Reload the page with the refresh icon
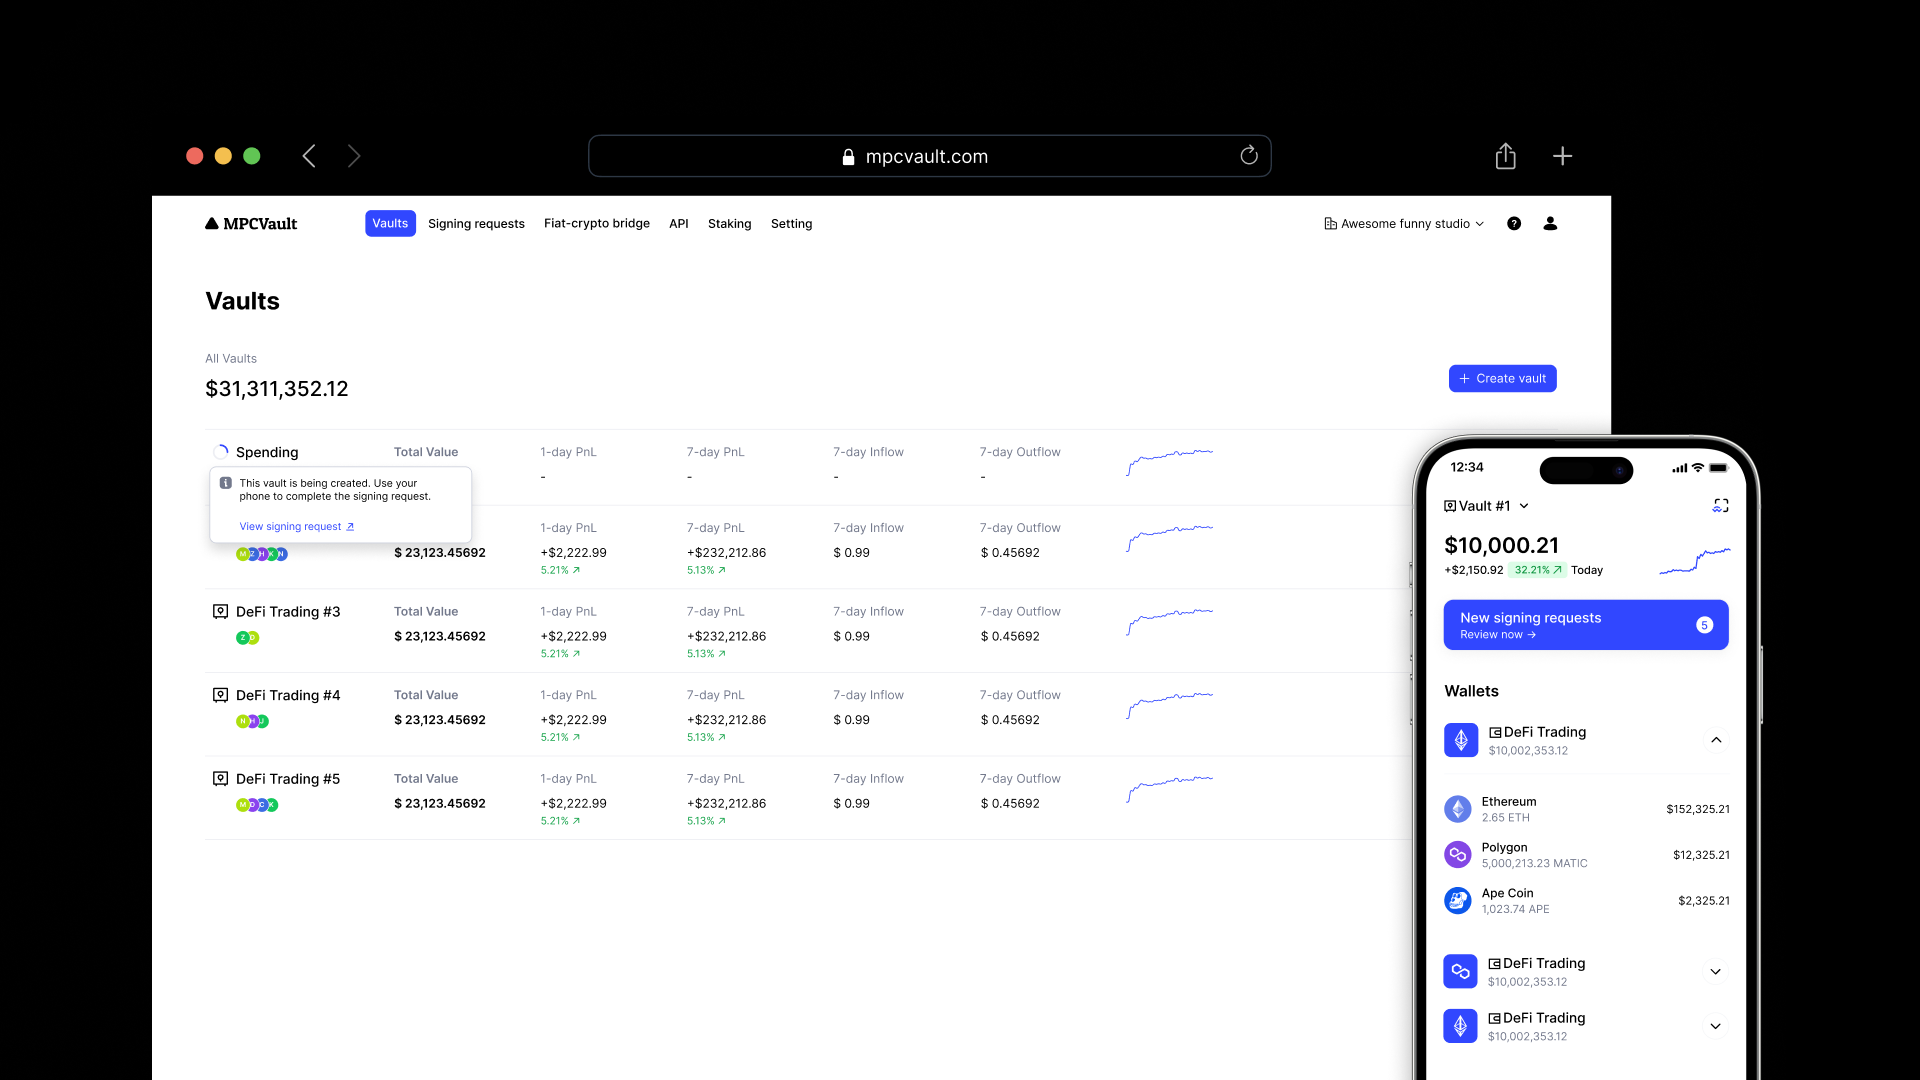1920x1080 pixels. point(1248,155)
